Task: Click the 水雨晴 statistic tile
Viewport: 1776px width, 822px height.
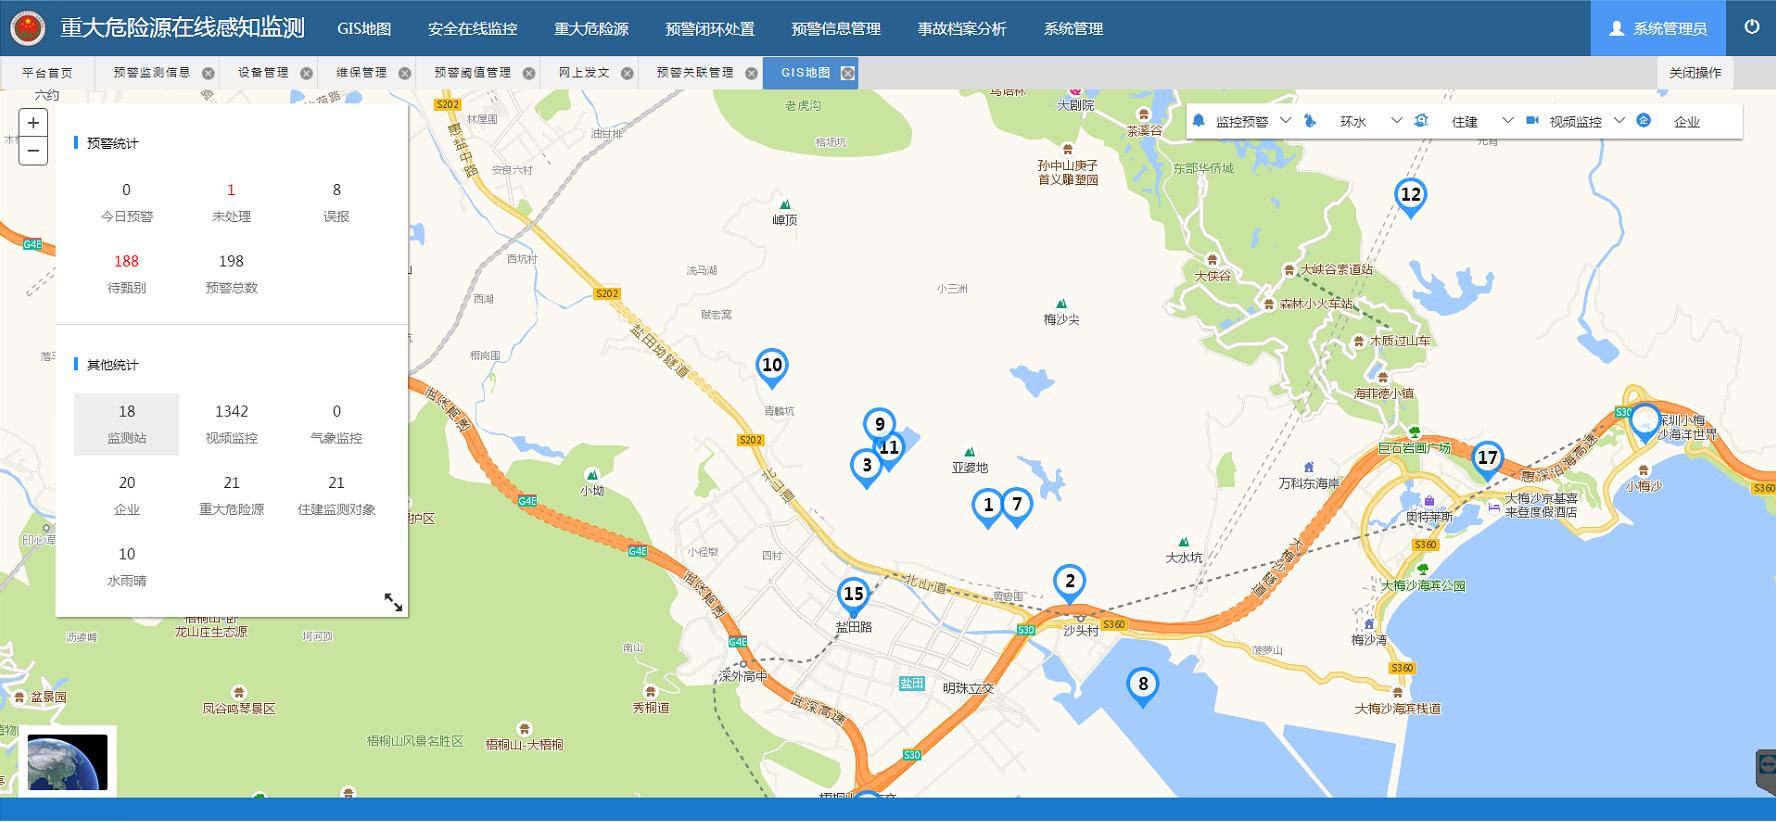Action: 127,566
